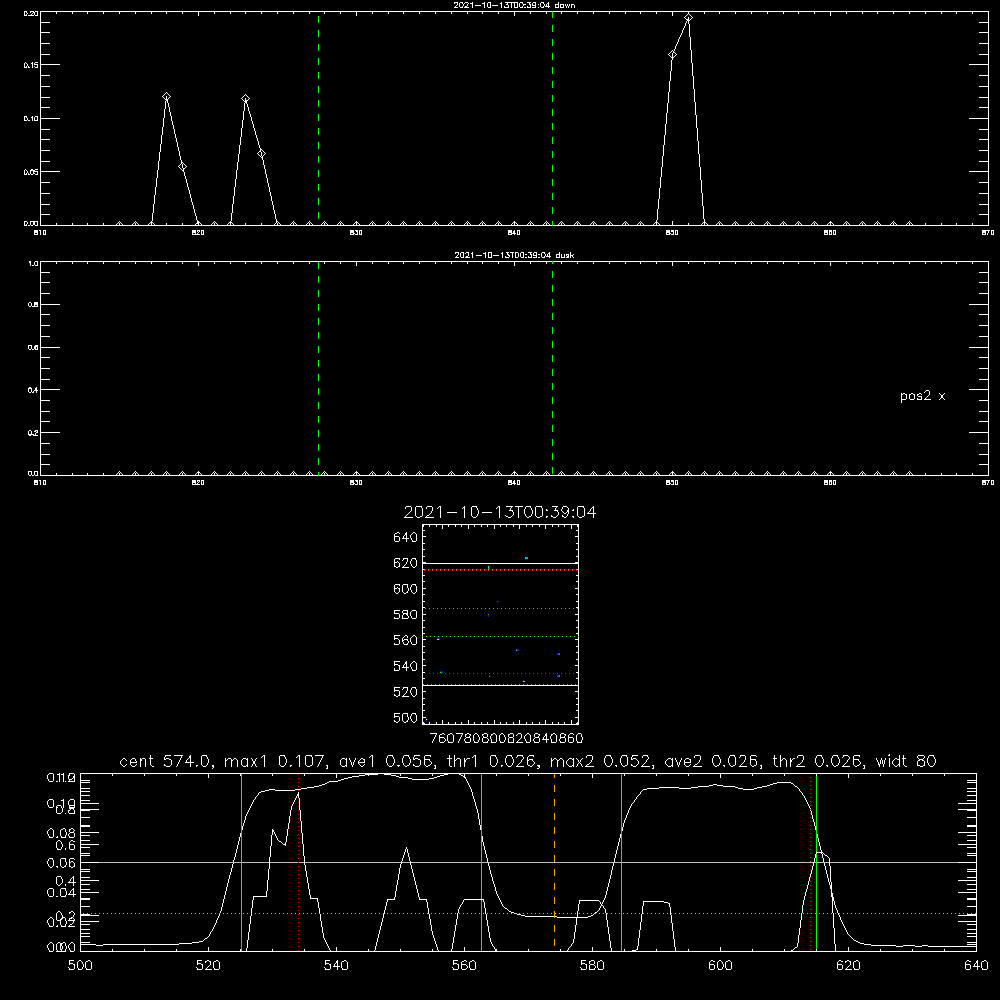Click the '2021-10-13T00:39:04 dusk' plot title
Viewport: 1000px width, 1000px height.
(x=514, y=255)
